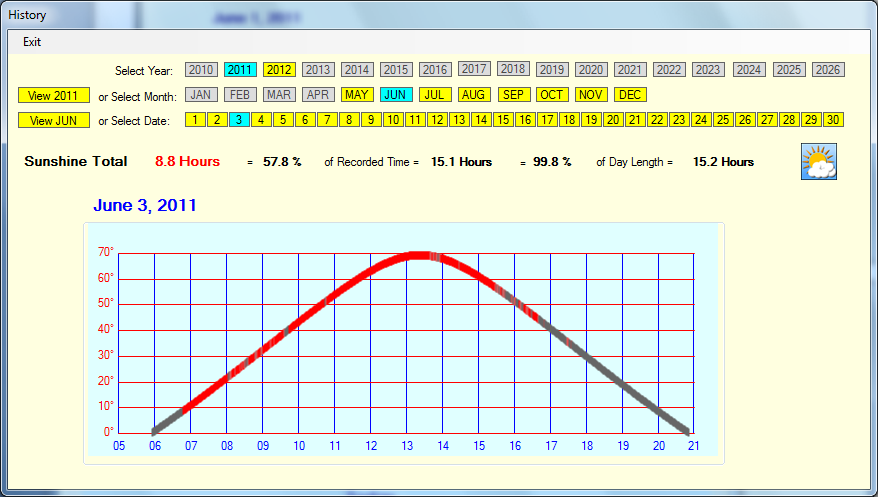Image resolution: width=878 pixels, height=497 pixels.
Task: Choose year 2025
Action: pyautogui.click(x=789, y=70)
